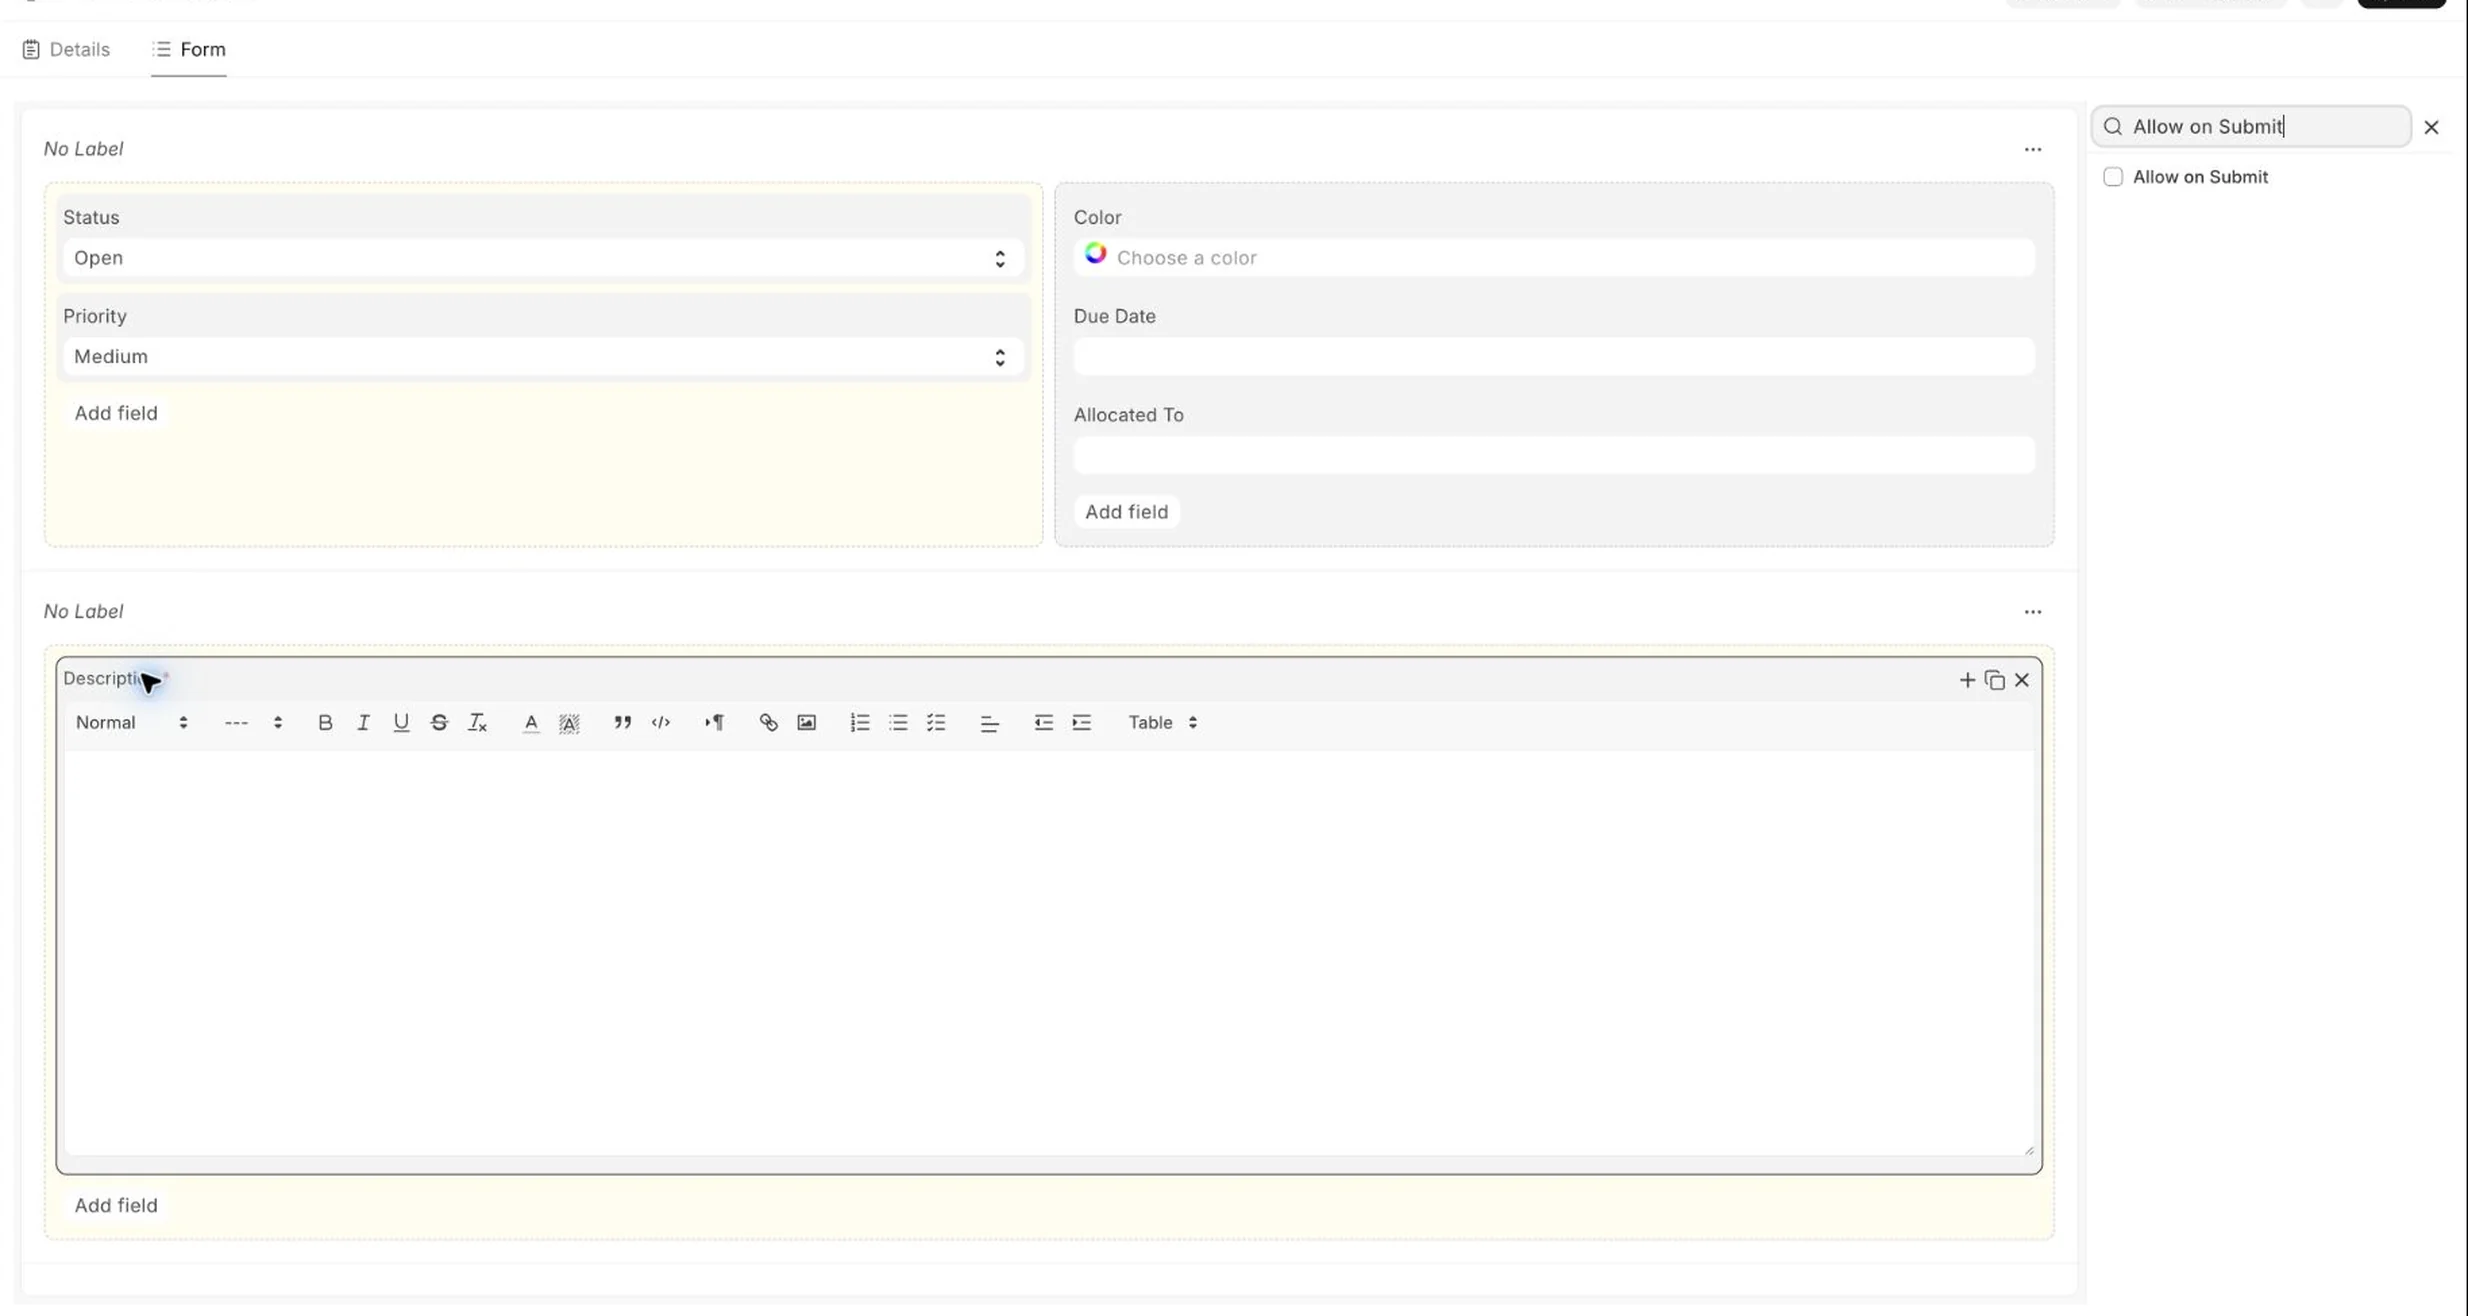Viewport: 2468px width, 1316px height.
Task: Clear formatting with the Tx icon
Action: 477,722
